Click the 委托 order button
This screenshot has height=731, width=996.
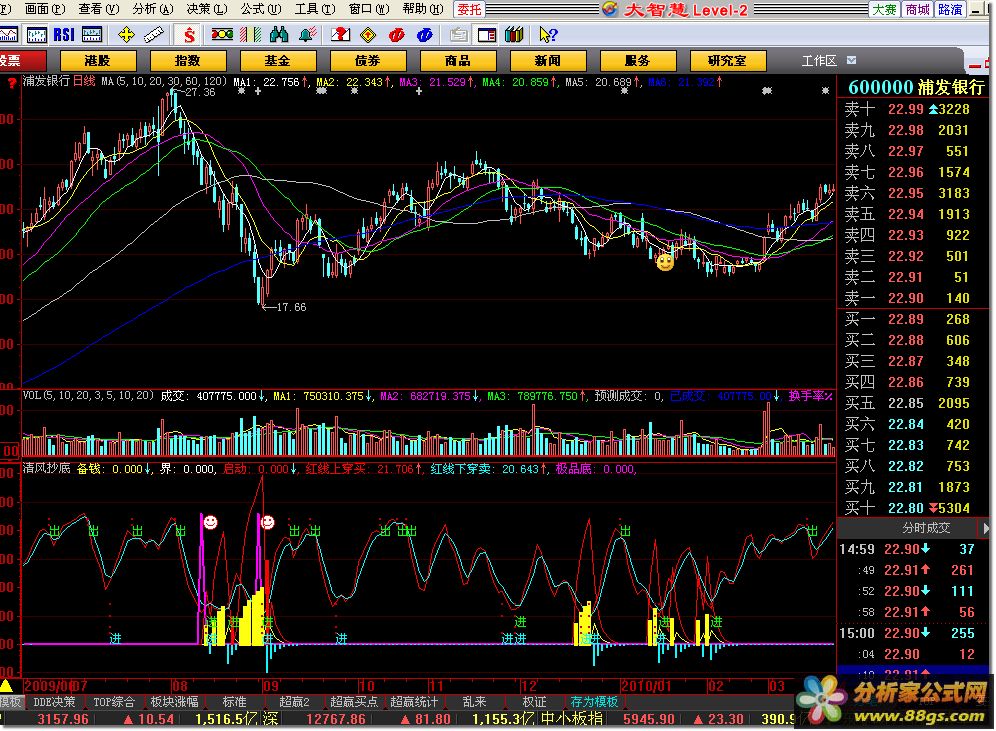tap(469, 10)
